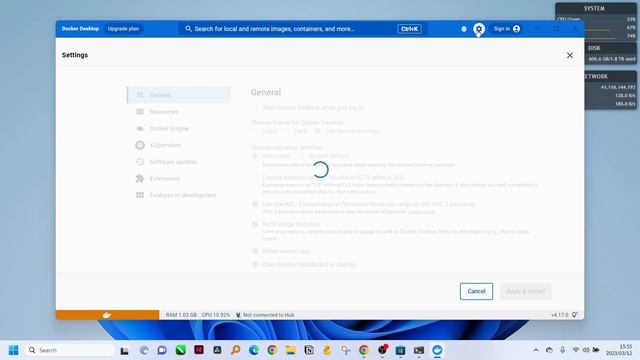This screenshot has width=640, height=360.
Task: Open the Kubernetes settings section
Action: pos(179,145)
